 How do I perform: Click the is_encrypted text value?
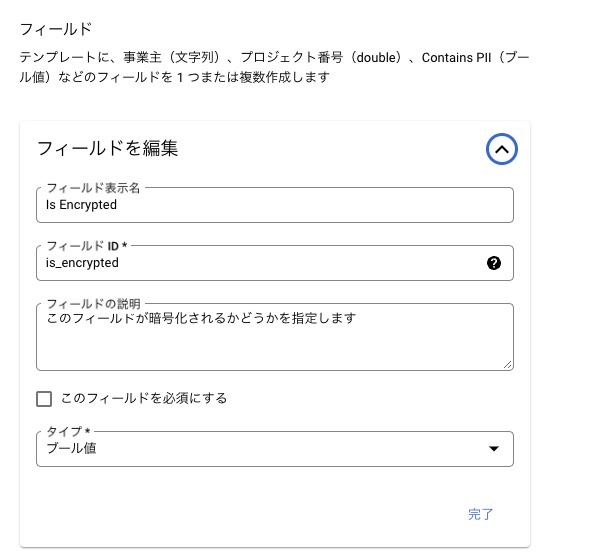coord(82,263)
